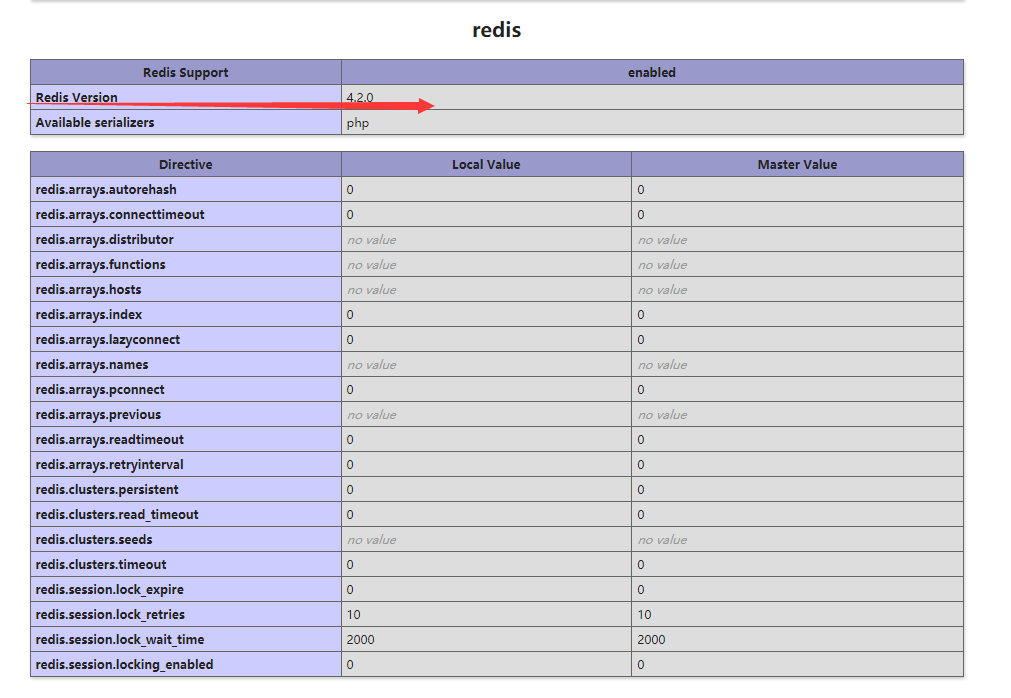
Task: Click master value of redis.session.lock_expire
Action: pyautogui.click(x=641, y=590)
